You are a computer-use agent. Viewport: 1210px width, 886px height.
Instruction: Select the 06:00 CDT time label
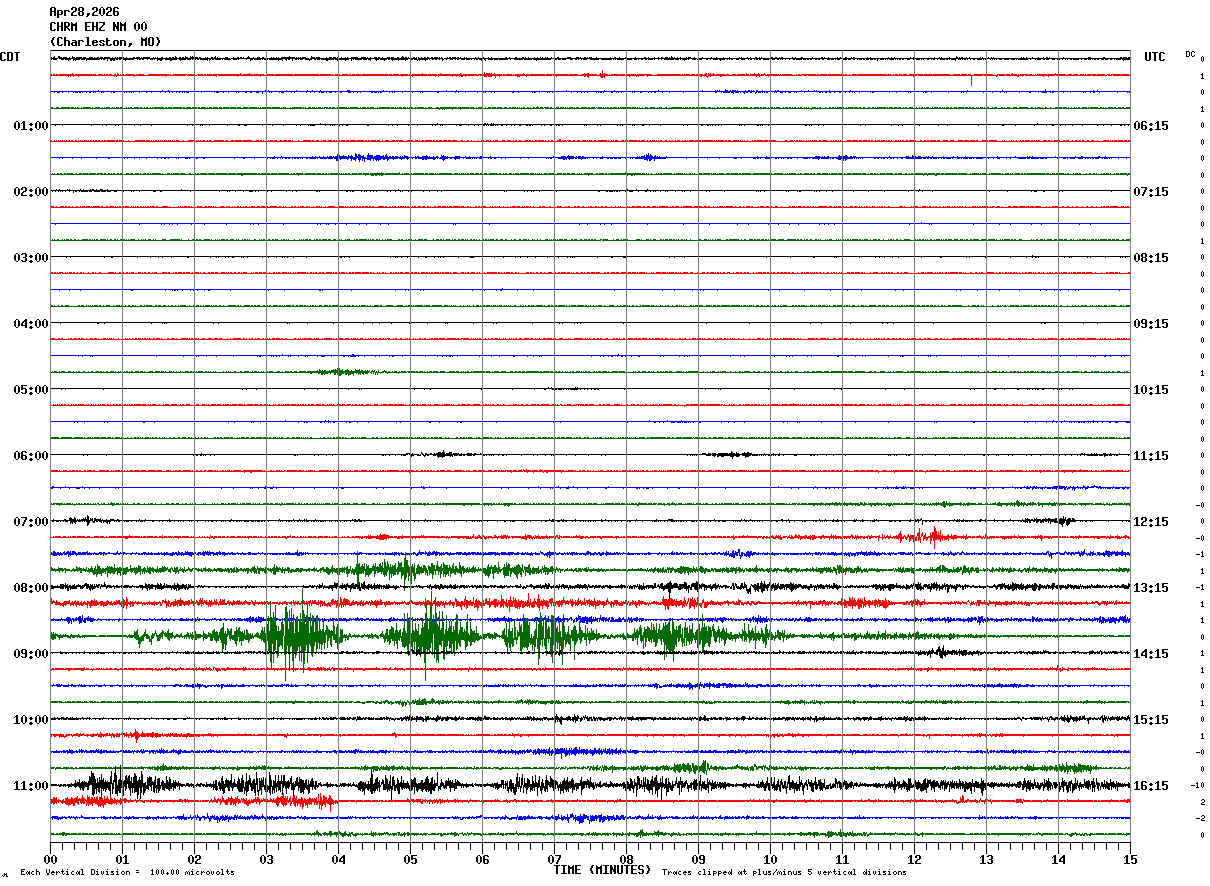(x=31, y=456)
